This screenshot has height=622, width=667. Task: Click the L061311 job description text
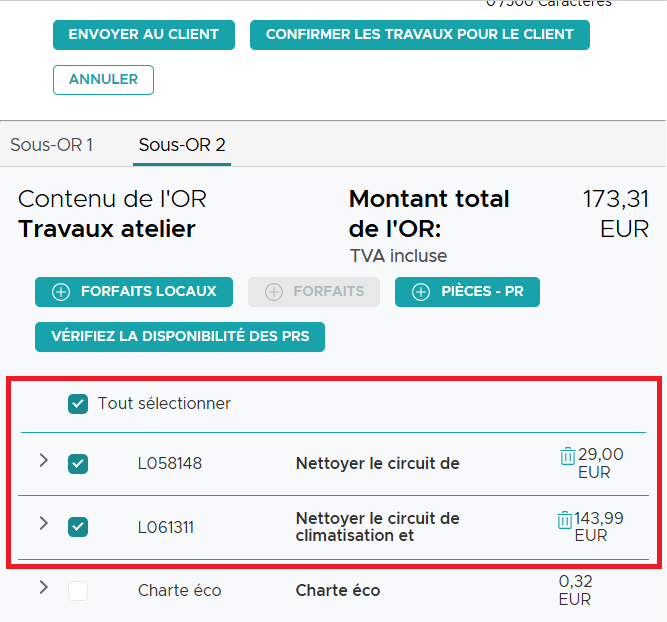[x=377, y=527]
